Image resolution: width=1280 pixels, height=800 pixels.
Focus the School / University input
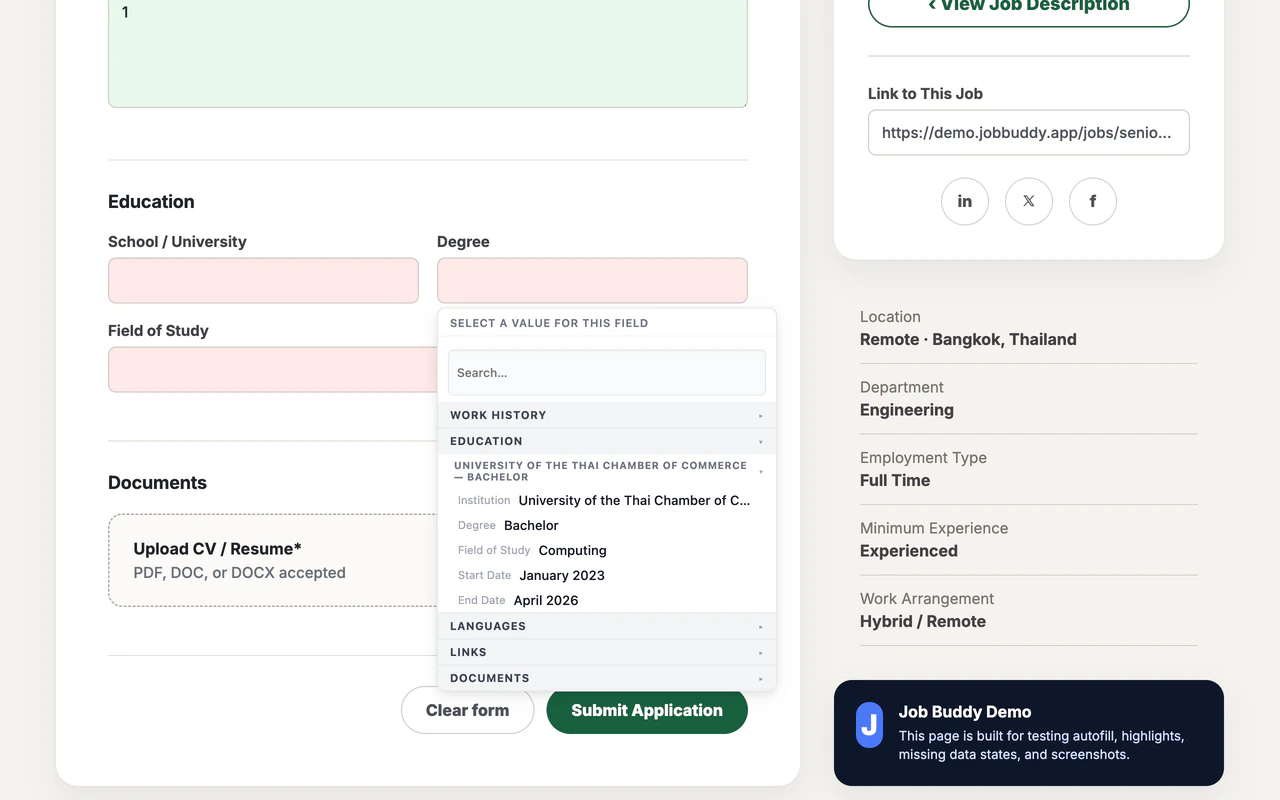[263, 280]
